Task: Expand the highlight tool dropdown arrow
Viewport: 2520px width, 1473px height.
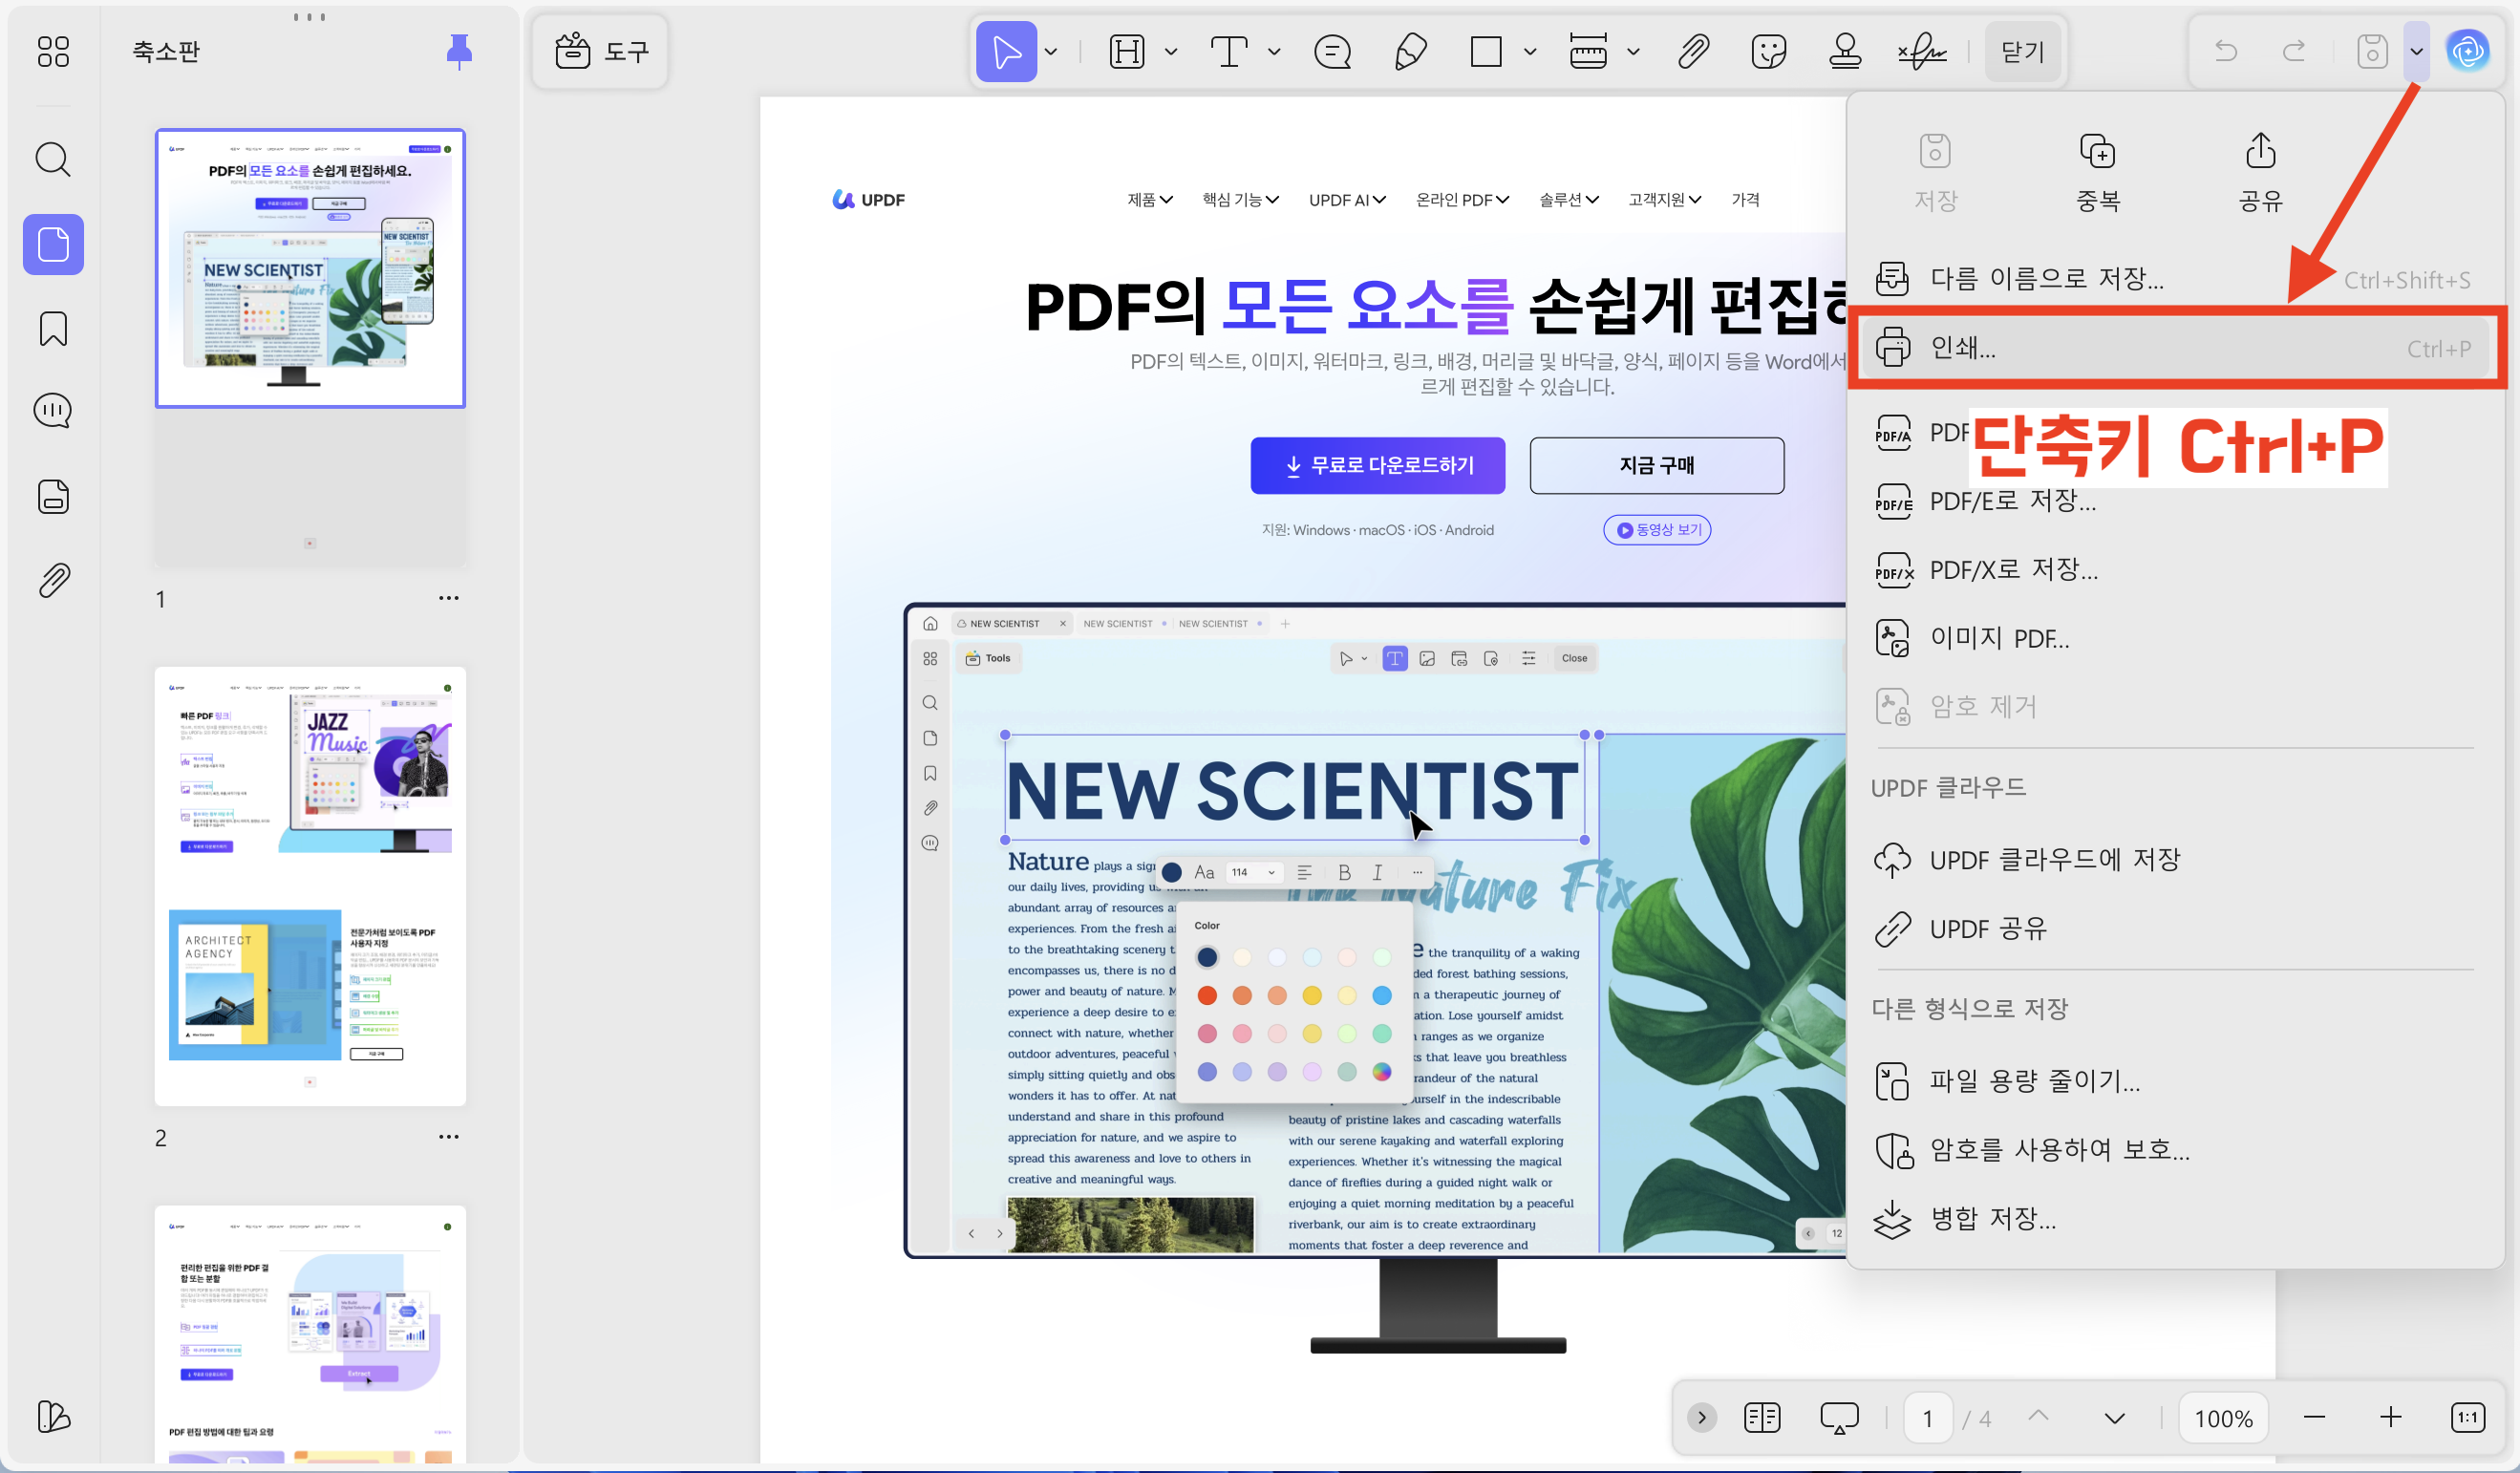Action: tap(1171, 51)
